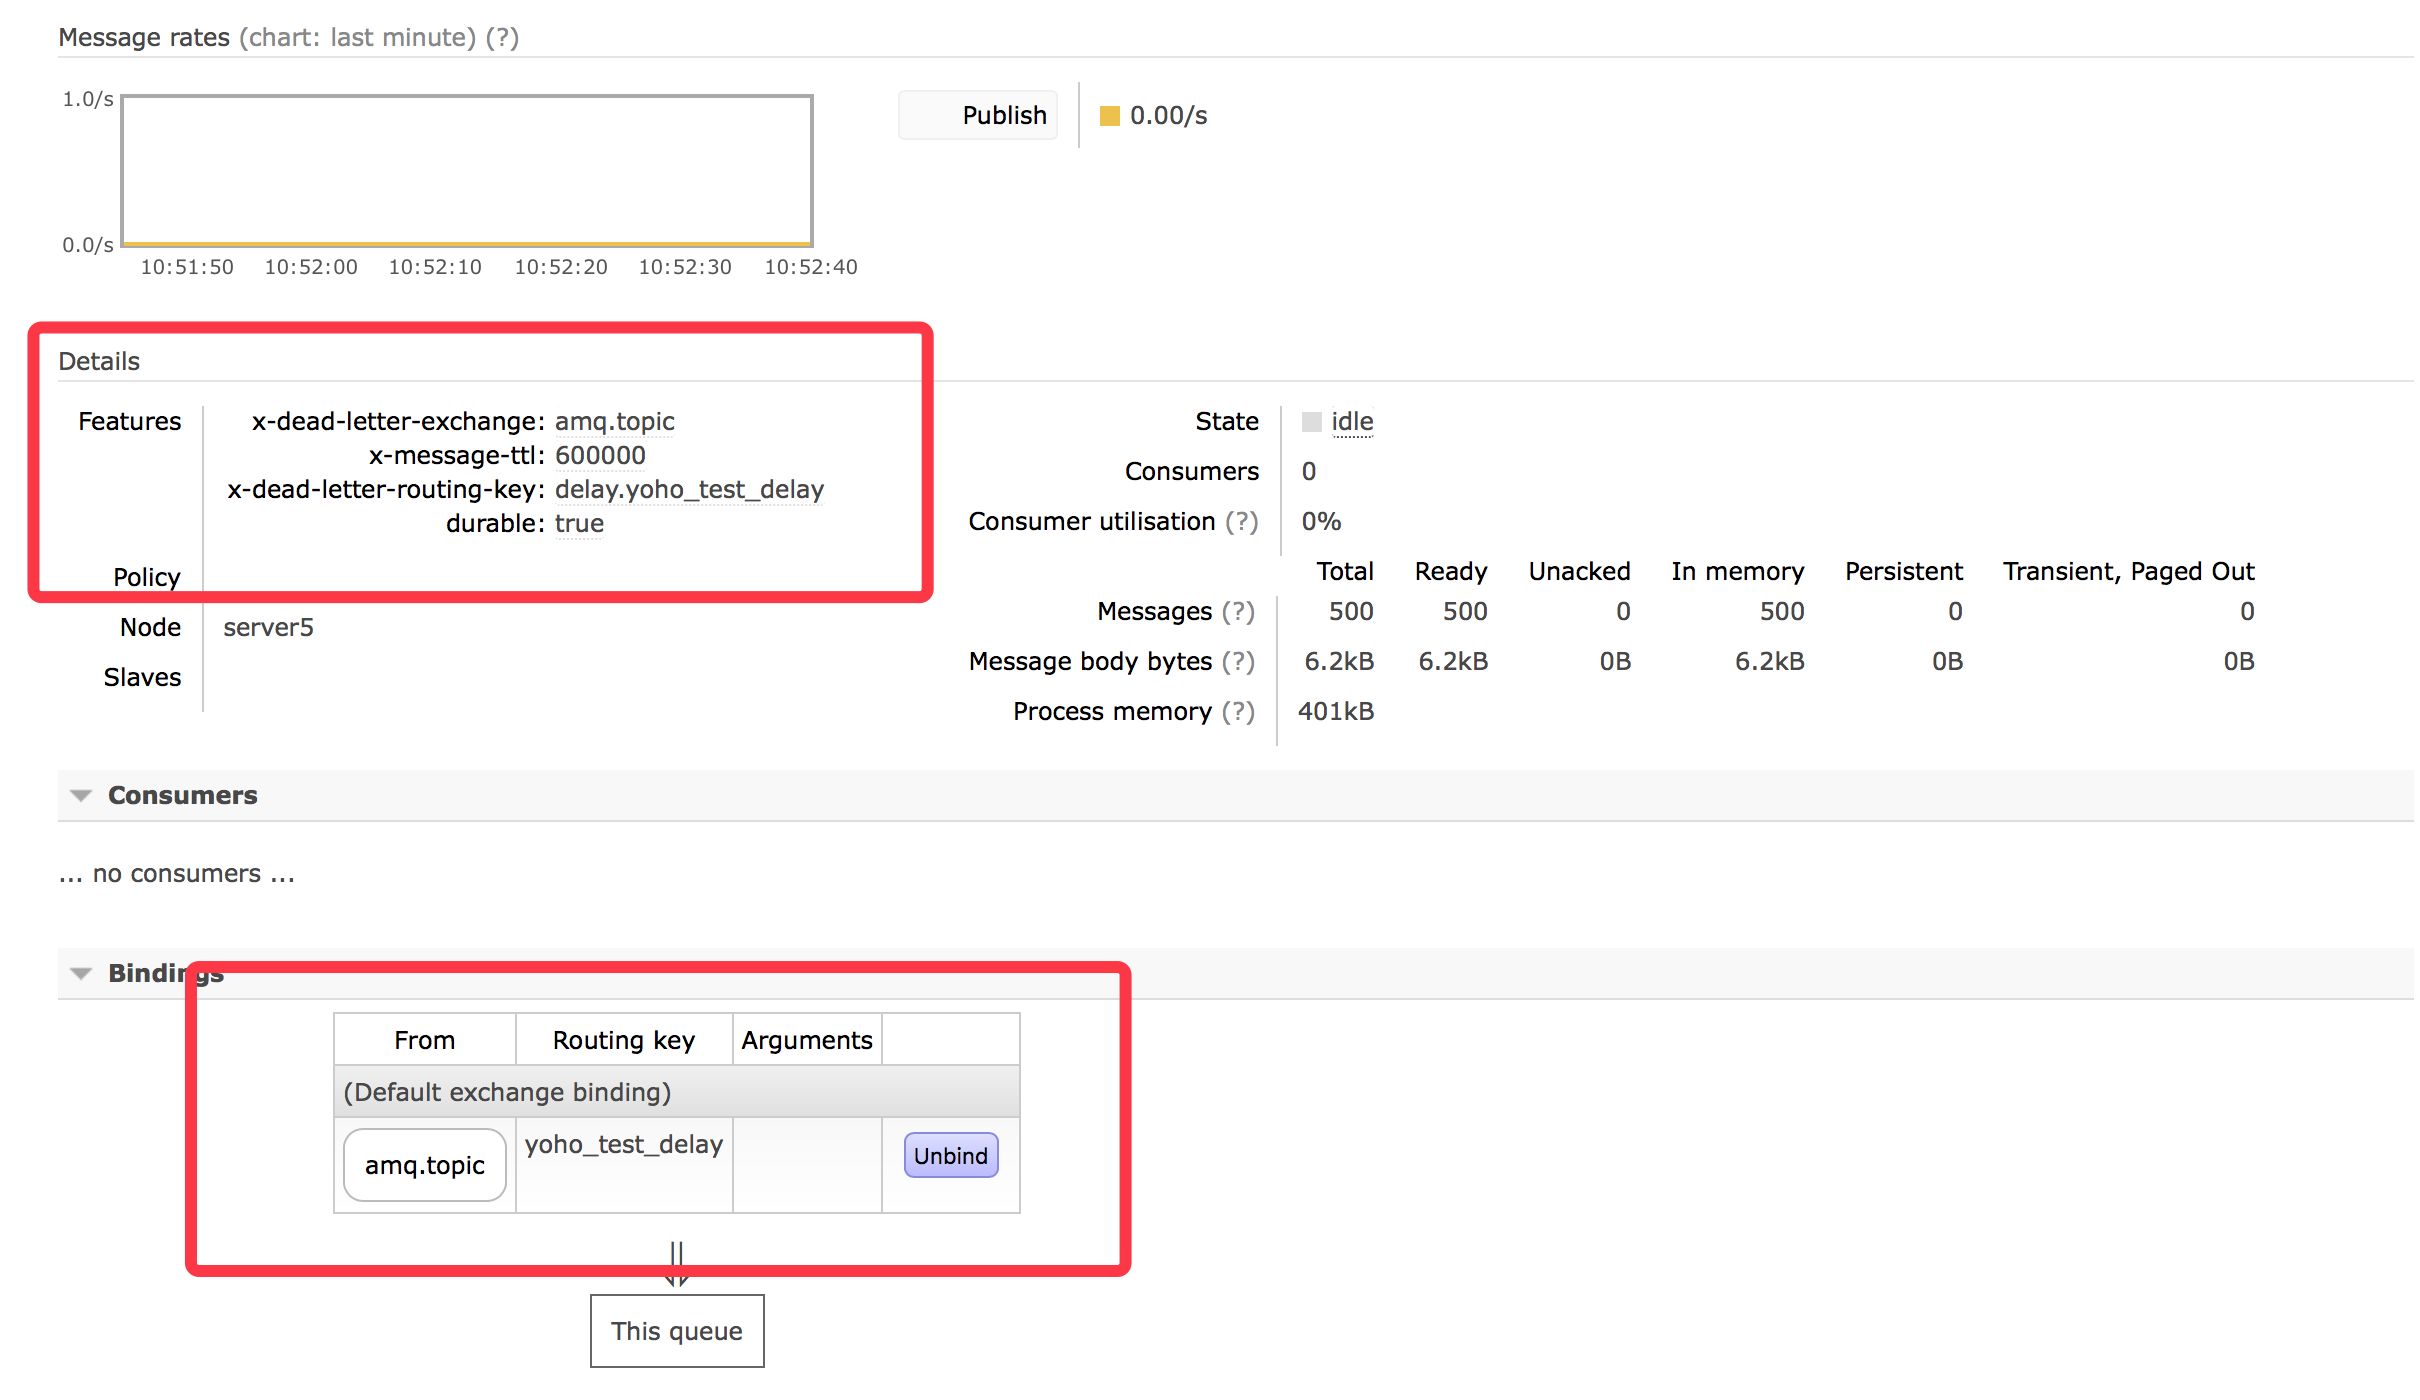Viewport: 2420px width, 1400px height.
Task: Click the dead-letter-routing-key value
Action: 689,490
